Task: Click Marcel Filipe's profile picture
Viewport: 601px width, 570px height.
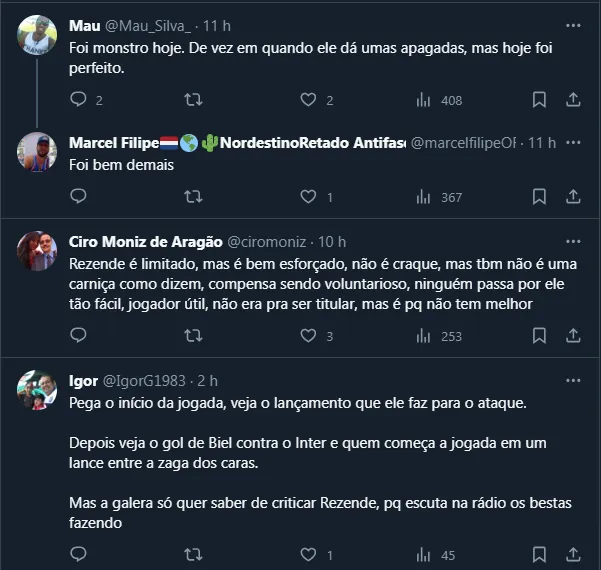Action: 37,152
